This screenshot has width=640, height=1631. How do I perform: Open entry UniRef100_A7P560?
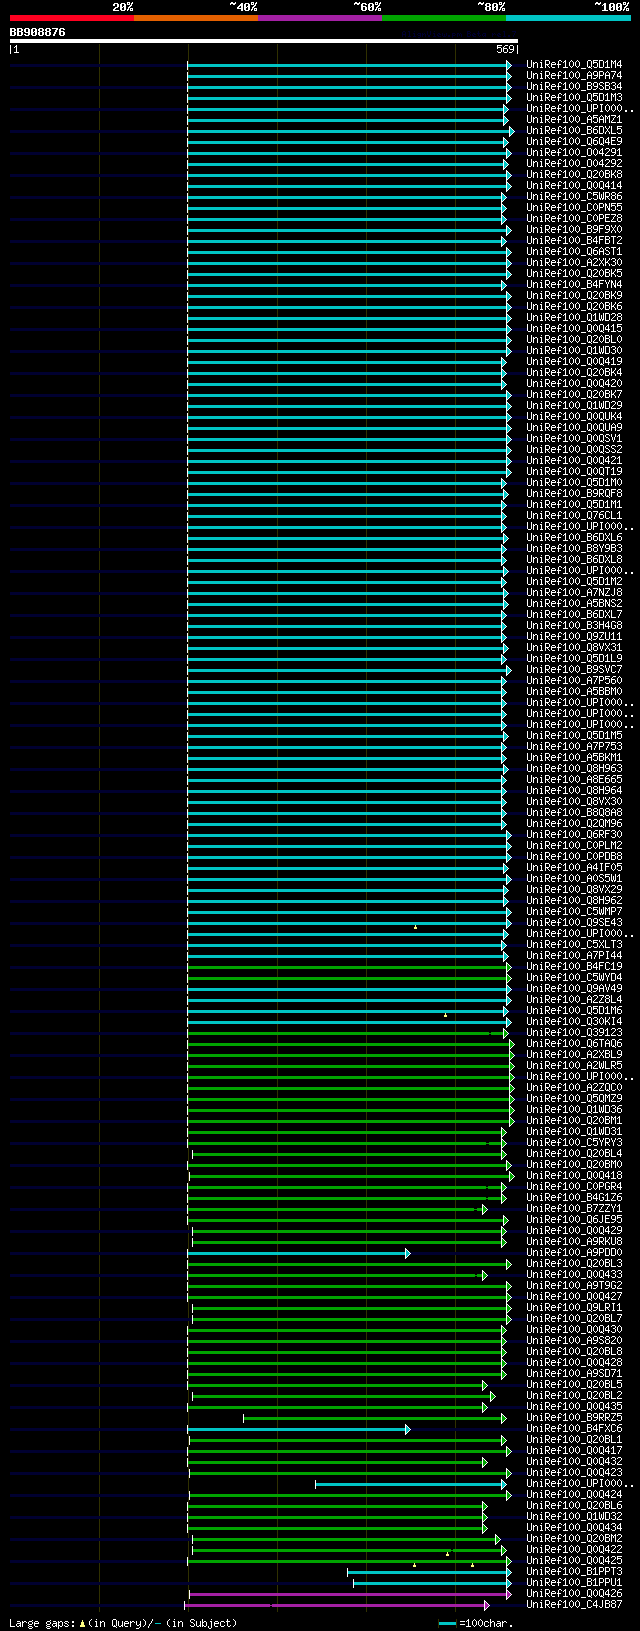click(574, 681)
